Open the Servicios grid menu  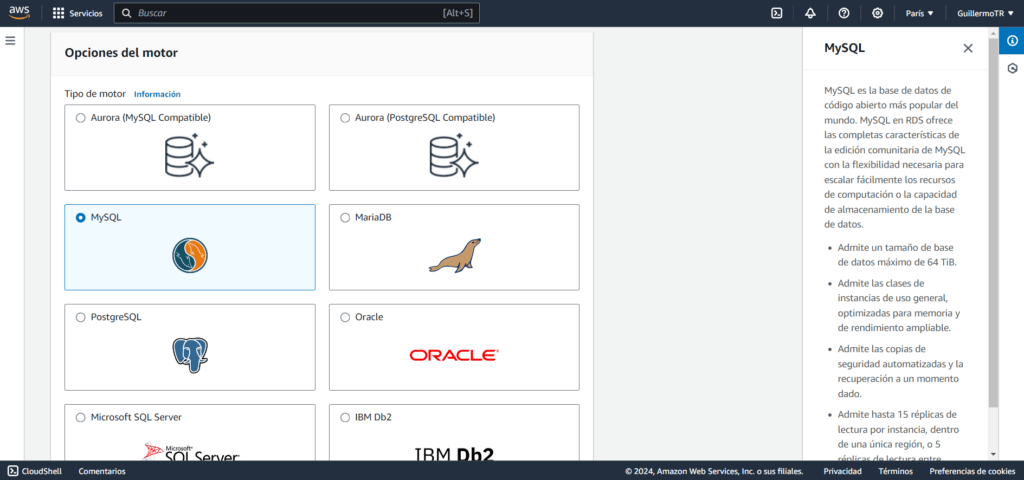(x=58, y=13)
